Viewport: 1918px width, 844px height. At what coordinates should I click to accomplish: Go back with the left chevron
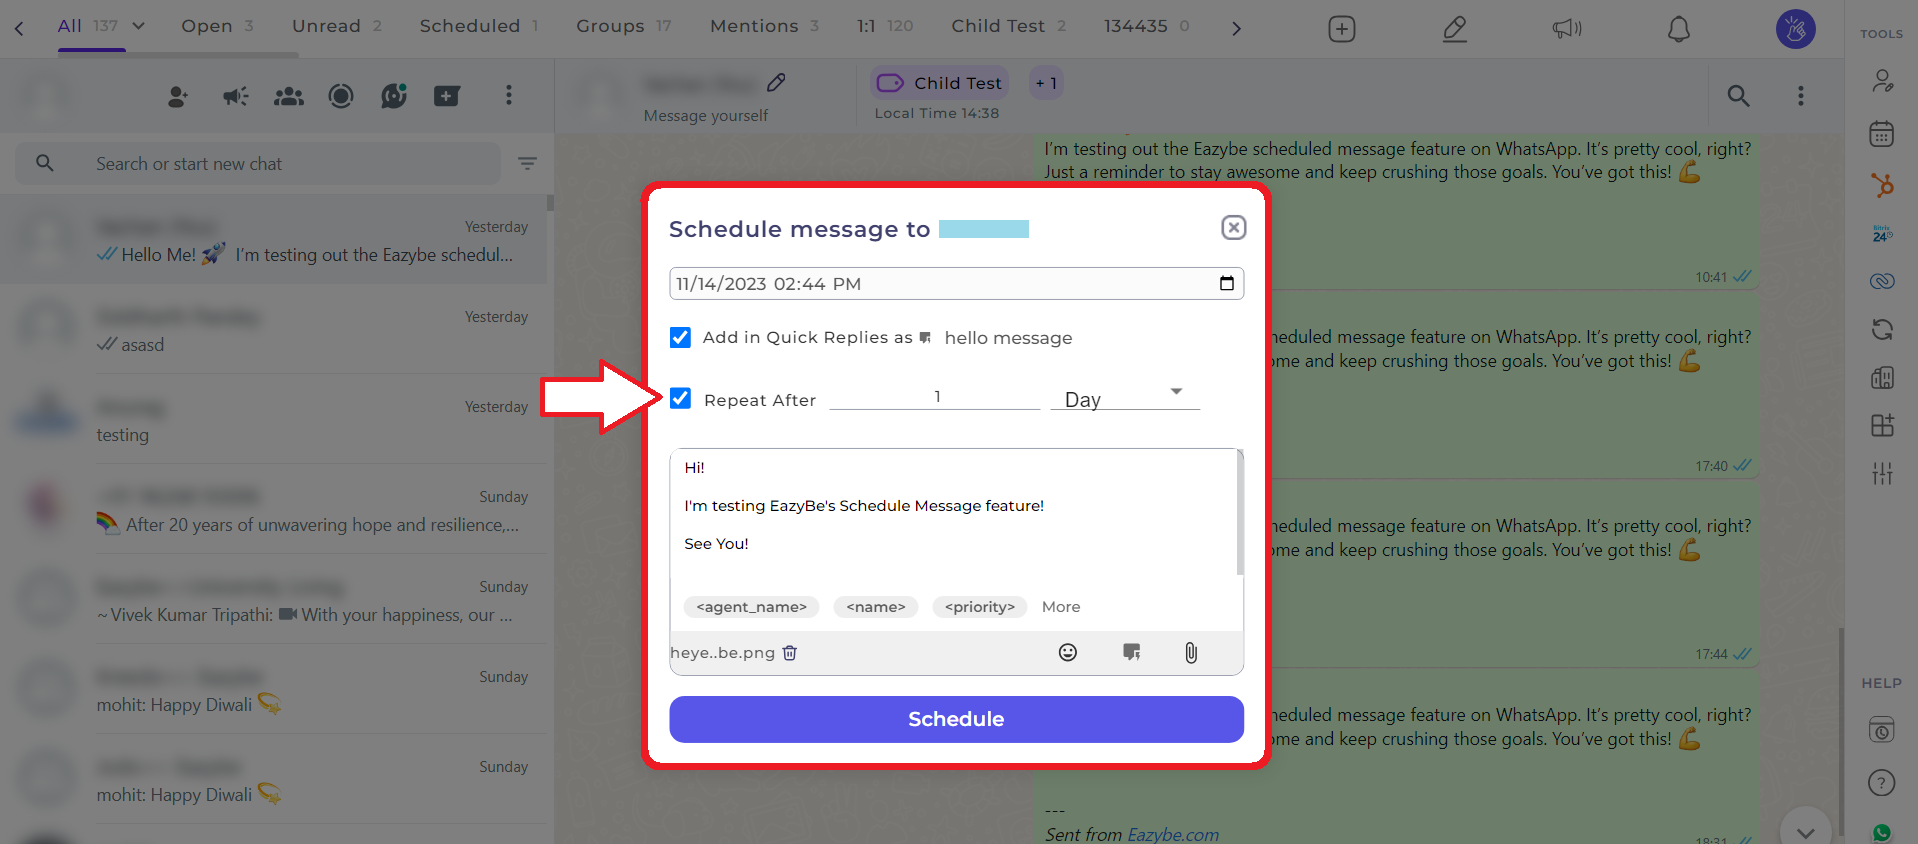[x=19, y=29]
